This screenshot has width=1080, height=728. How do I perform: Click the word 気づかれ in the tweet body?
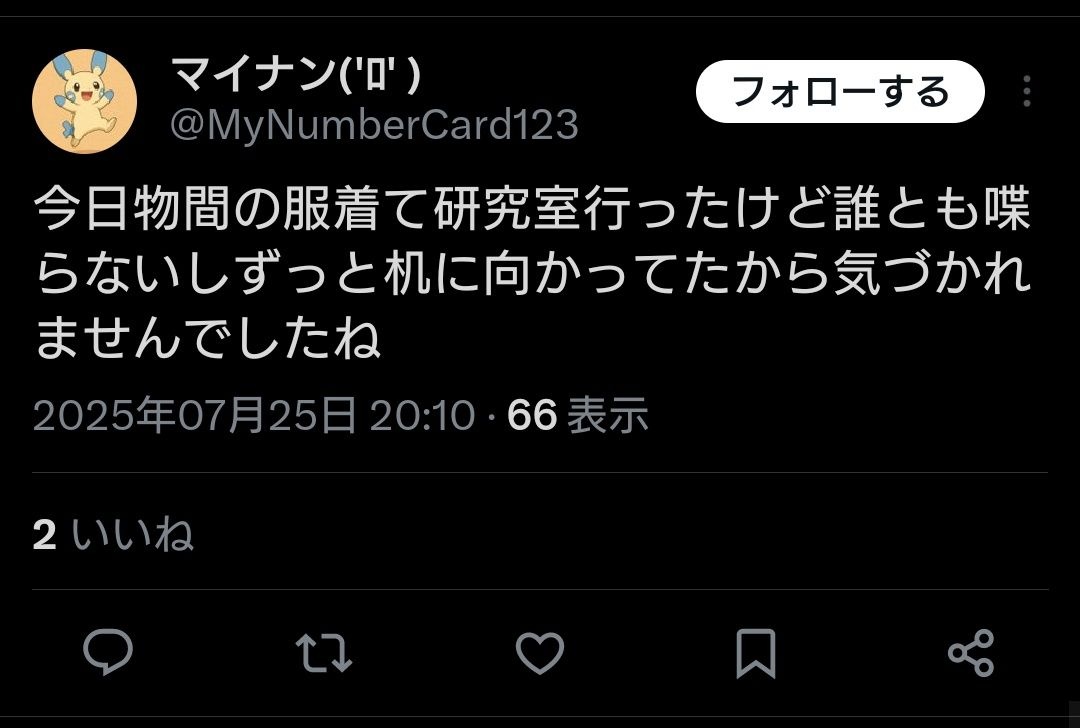(933, 273)
